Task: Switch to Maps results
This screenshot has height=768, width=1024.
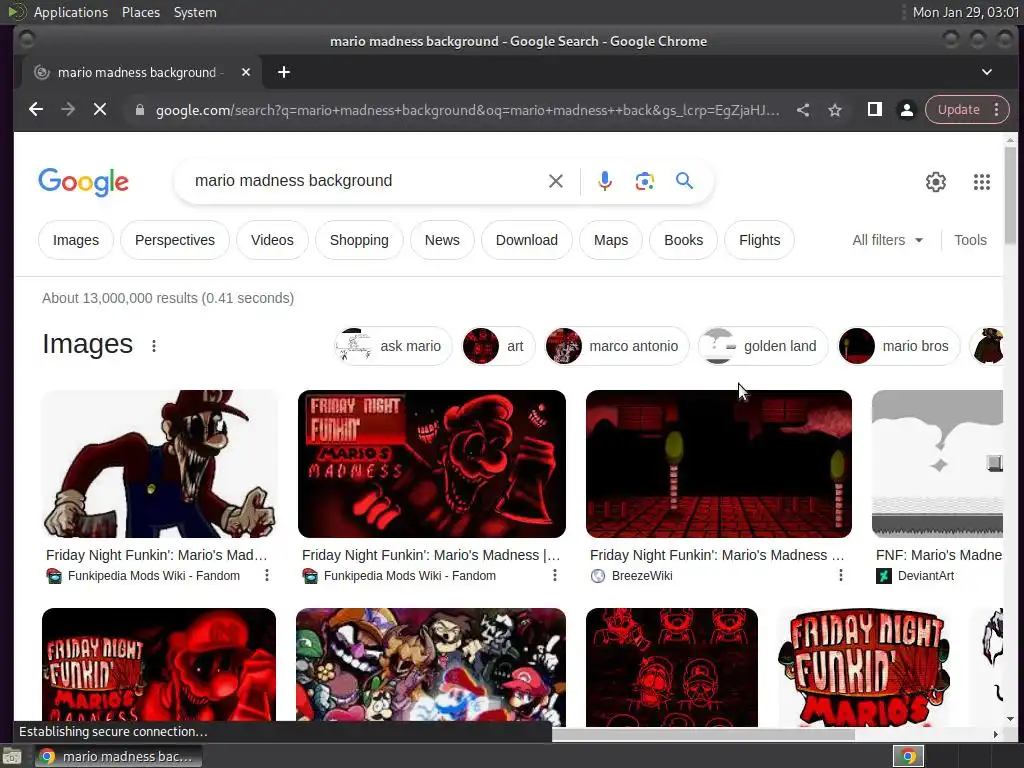Action: [x=611, y=240]
